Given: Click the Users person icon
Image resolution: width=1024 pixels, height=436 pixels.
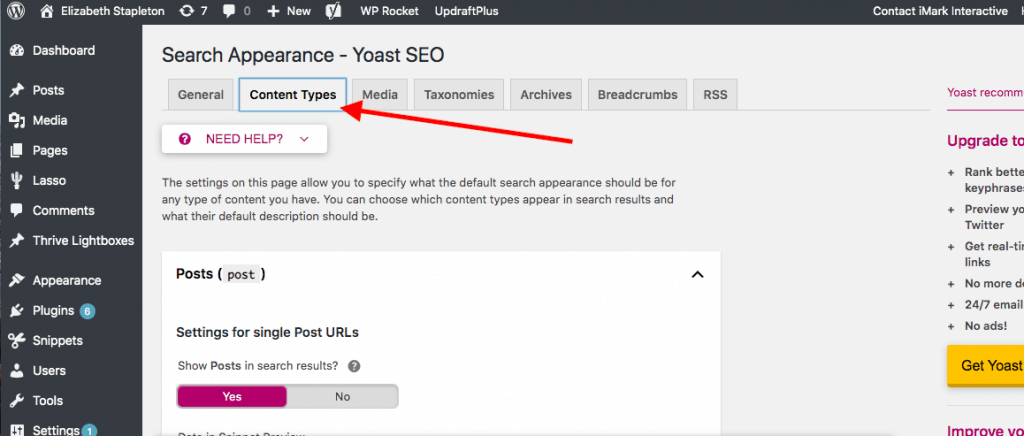Looking at the screenshot, I should [x=17, y=371].
